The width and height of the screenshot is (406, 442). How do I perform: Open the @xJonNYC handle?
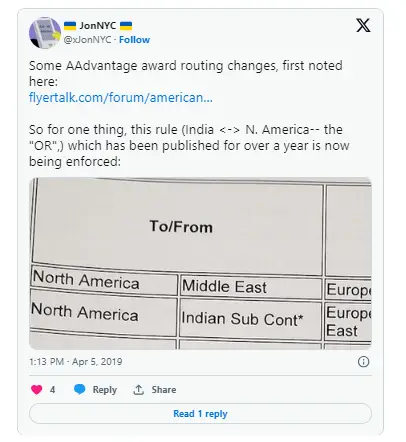(x=87, y=40)
